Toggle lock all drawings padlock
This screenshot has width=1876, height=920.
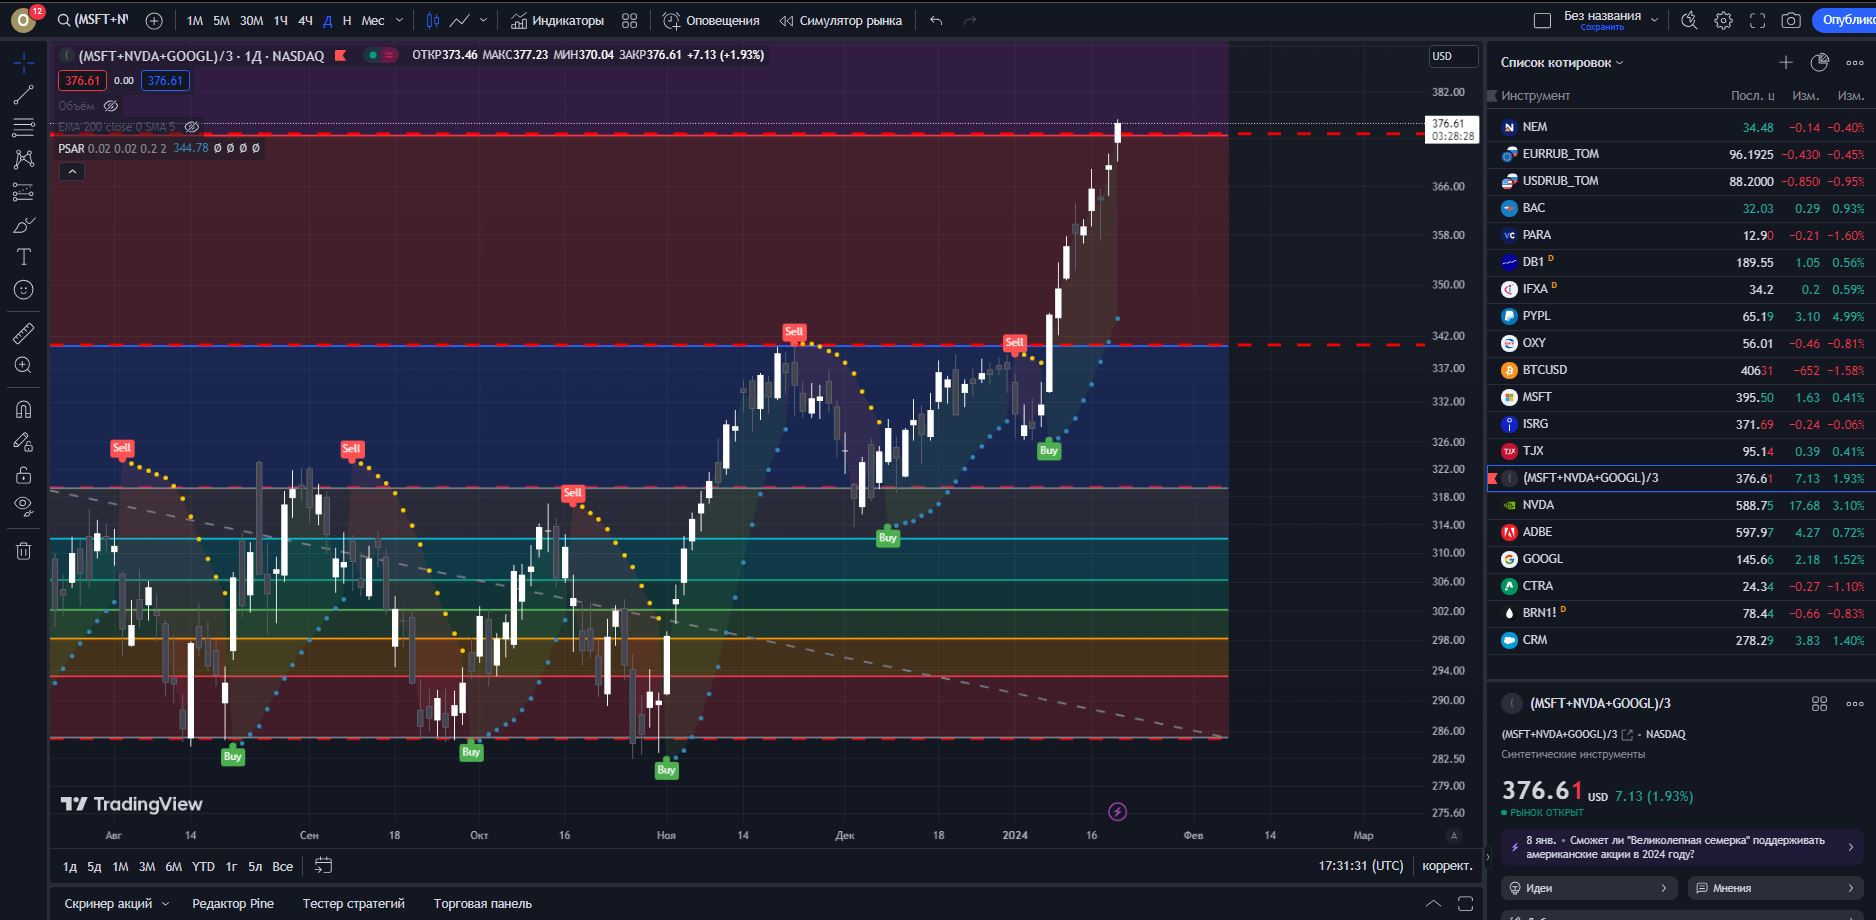(24, 474)
